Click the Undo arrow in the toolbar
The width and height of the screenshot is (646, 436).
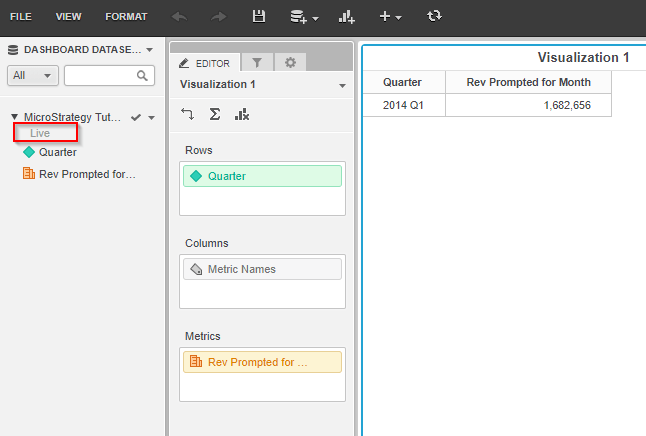click(x=179, y=17)
